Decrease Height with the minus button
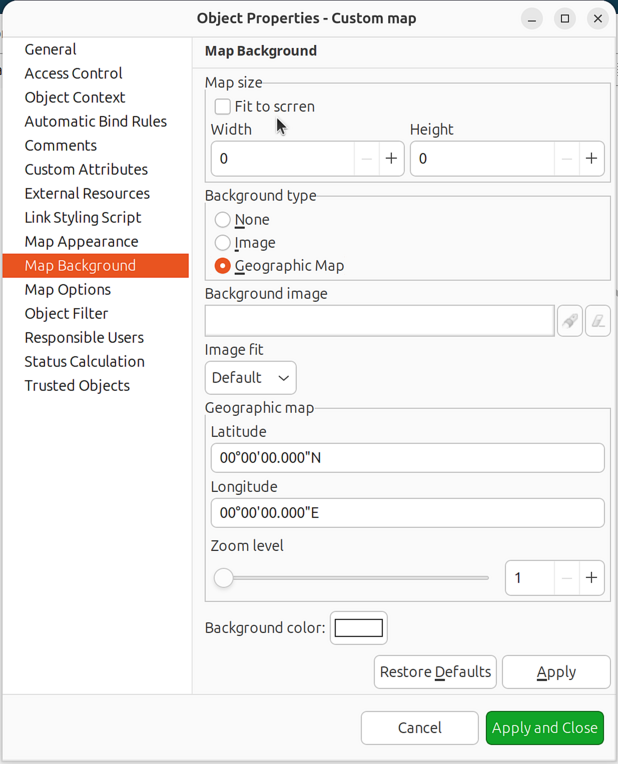The image size is (618, 764). (x=567, y=159)
